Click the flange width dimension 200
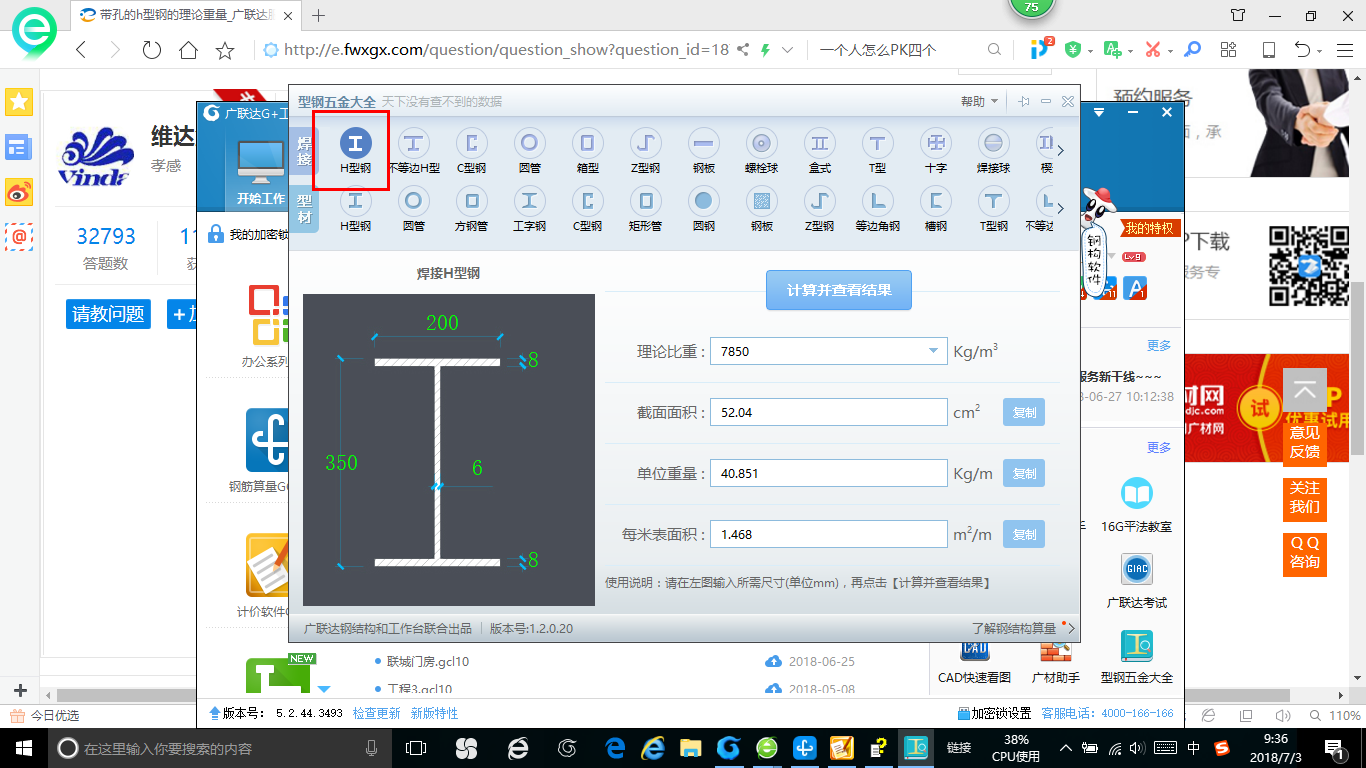The width and height of the screenshot is (1366, 768). (442, 322)
